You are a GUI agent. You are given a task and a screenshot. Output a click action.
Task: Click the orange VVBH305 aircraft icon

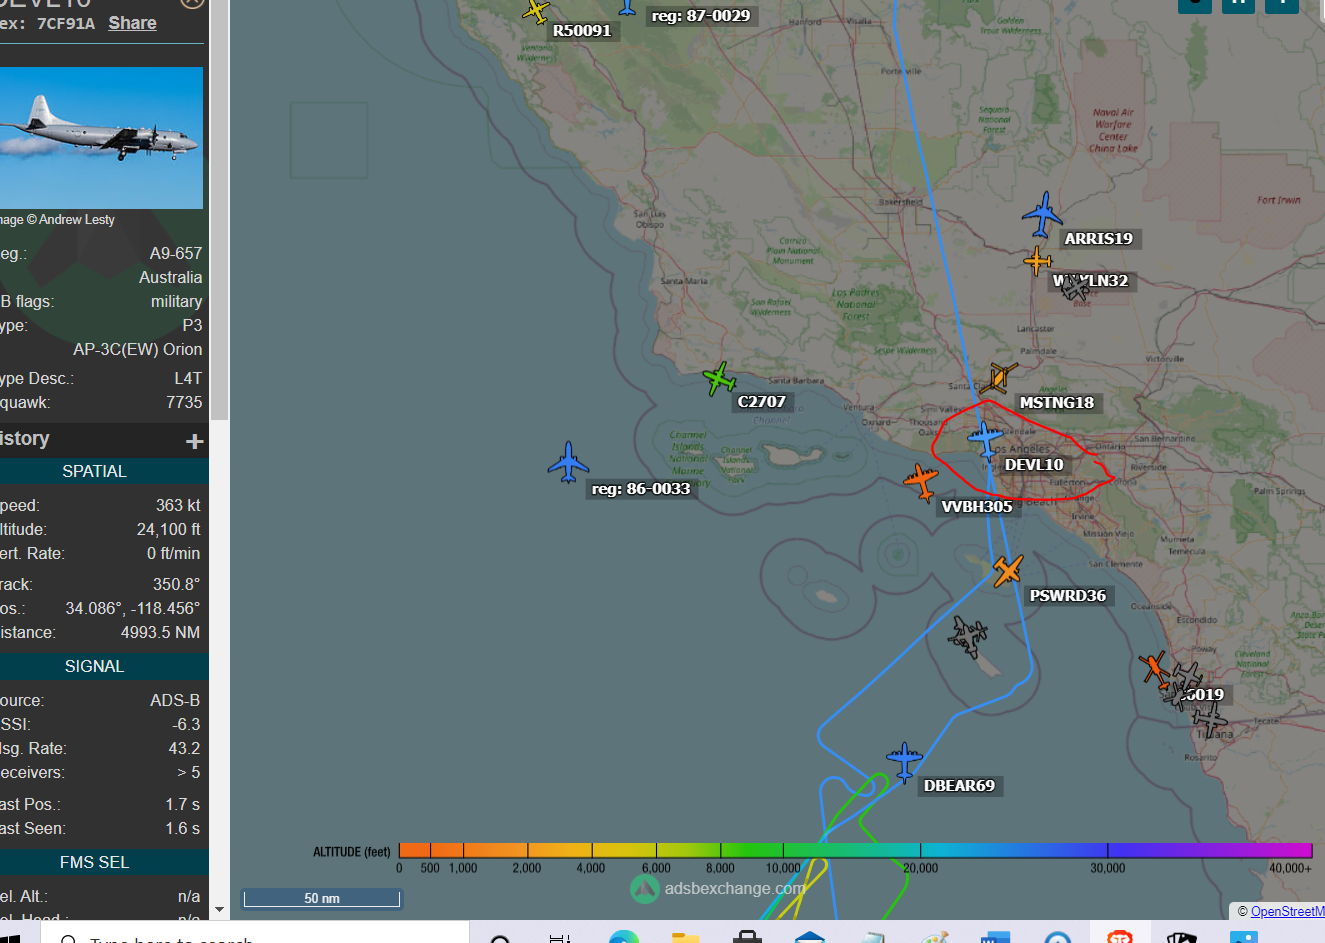point(921,482)
